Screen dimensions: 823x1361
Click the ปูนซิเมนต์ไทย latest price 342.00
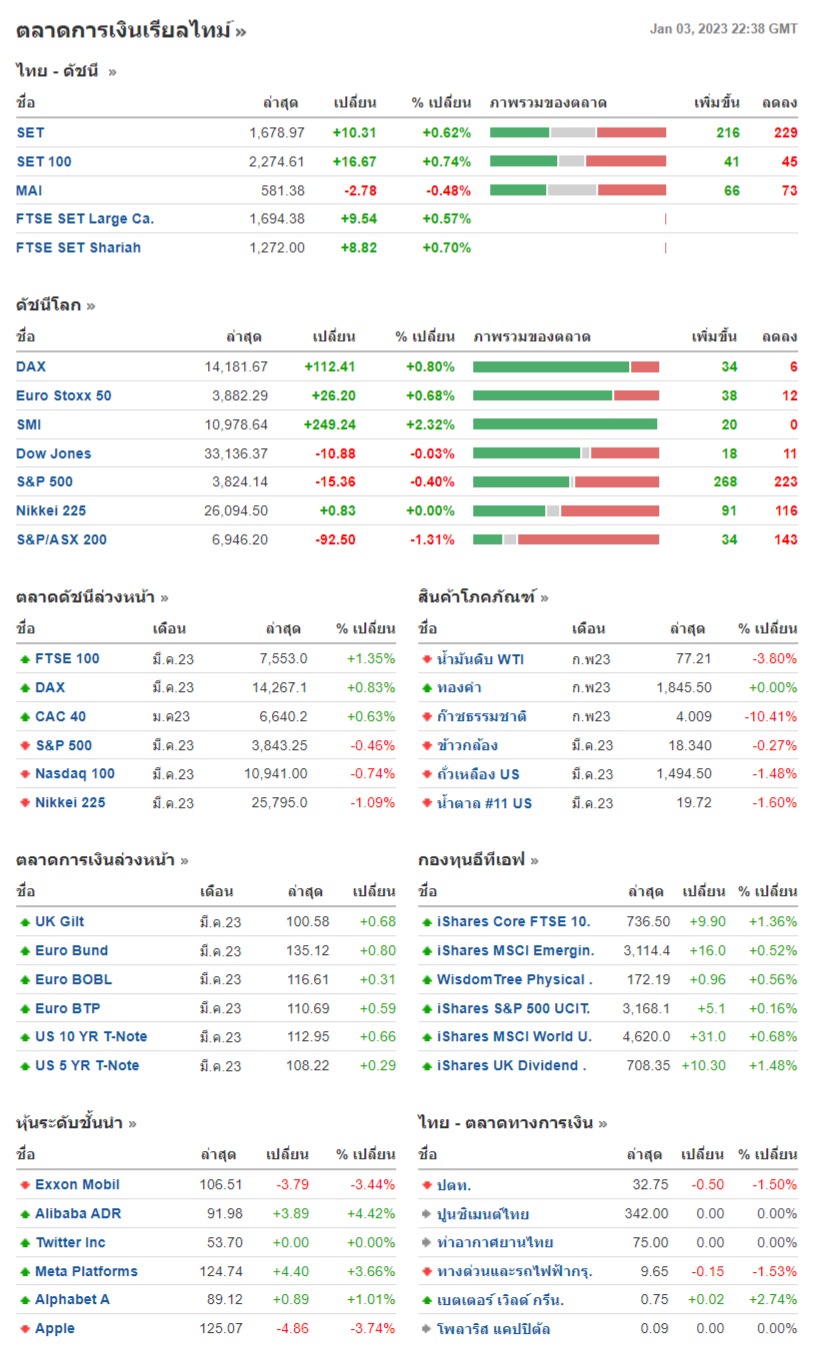pyautogui.click(x=646, y=1213)
